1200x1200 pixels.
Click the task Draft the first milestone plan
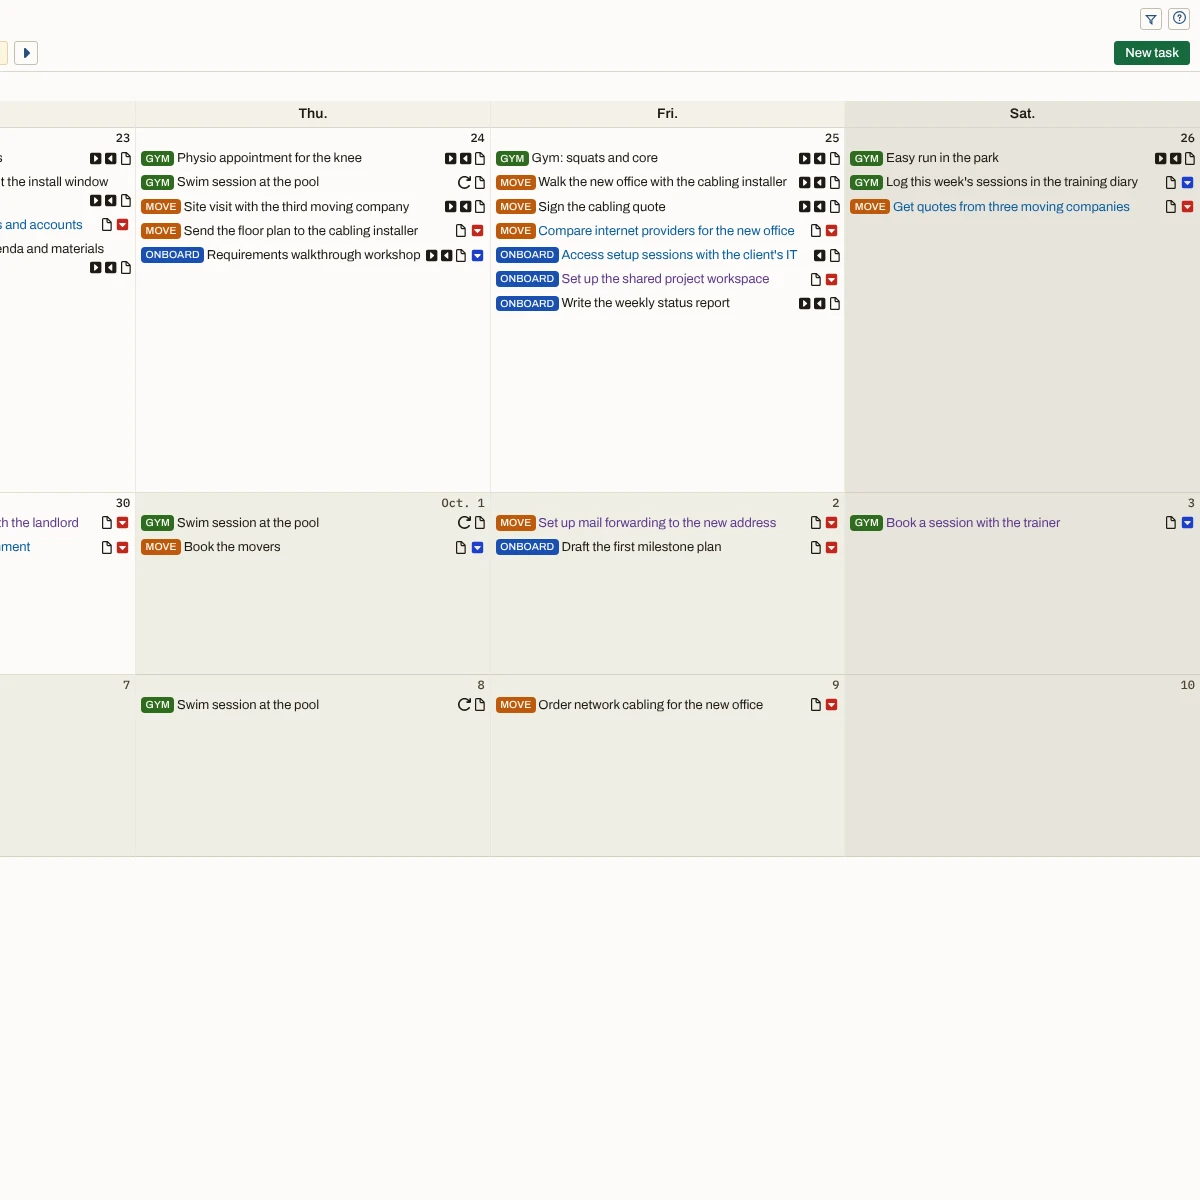[641, 547]
